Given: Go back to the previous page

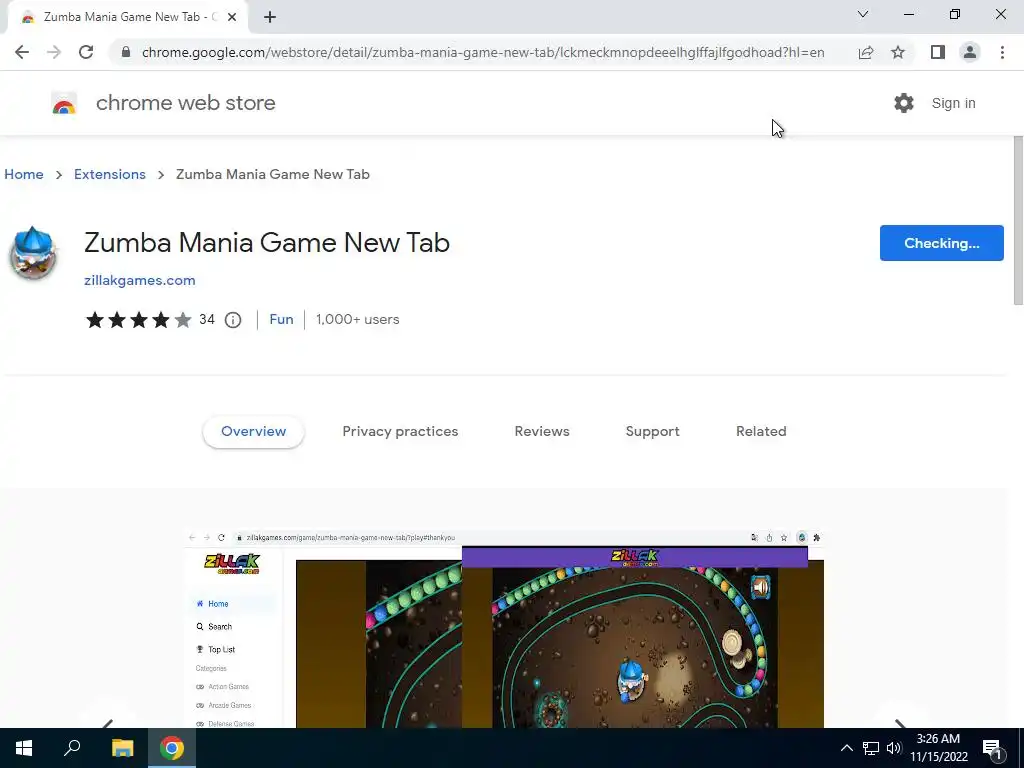Looking at the screenshot, I should tap(22, 52).
